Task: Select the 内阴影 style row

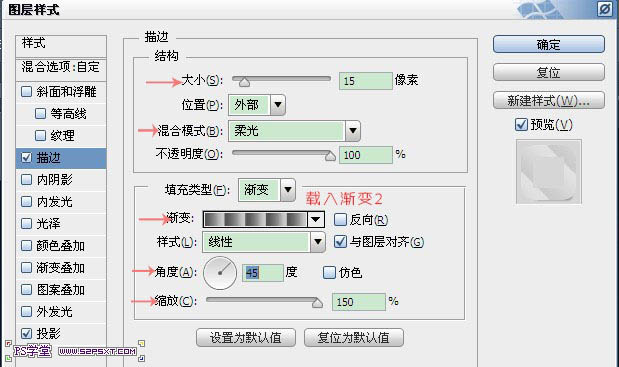Action: pyautogui.click(x=61, y=180)
